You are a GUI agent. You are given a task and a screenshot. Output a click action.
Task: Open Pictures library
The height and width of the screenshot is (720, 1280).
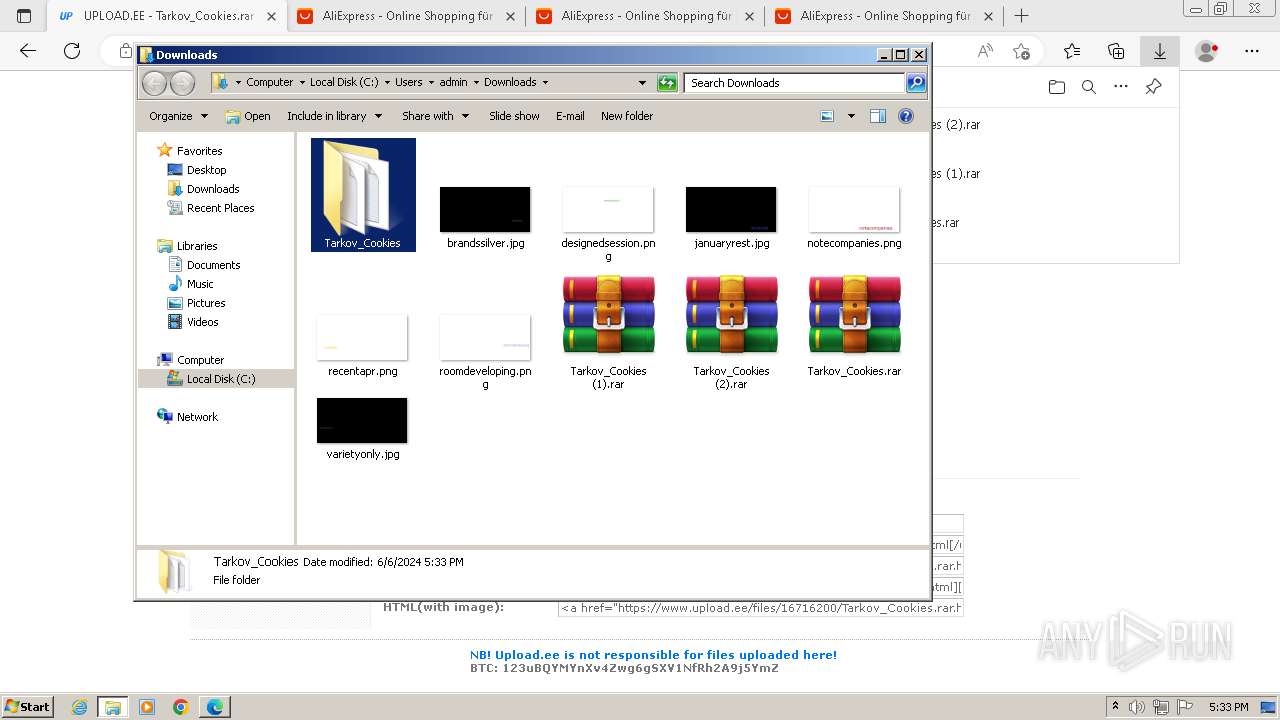(x=206, y=303)
